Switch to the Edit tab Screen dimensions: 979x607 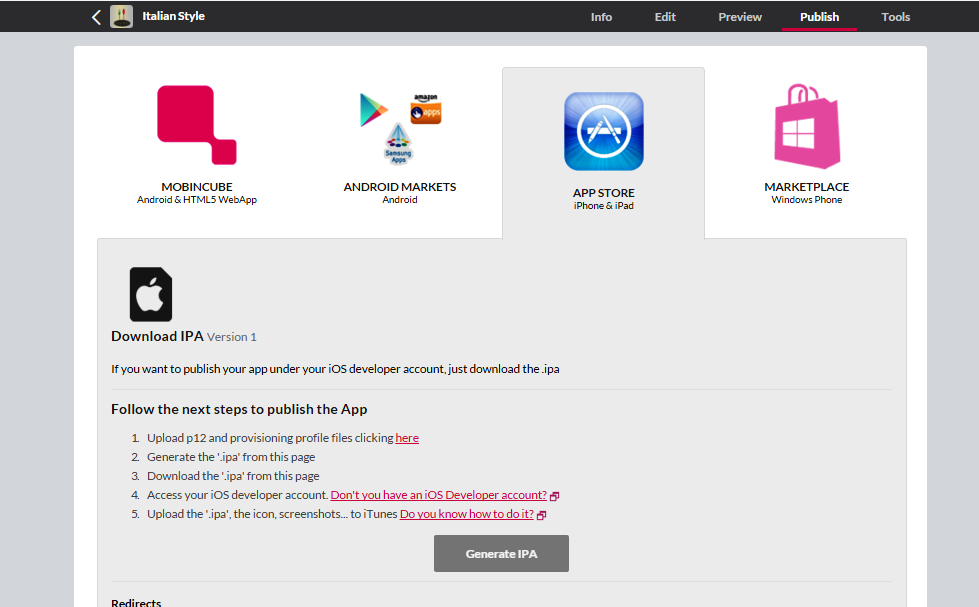[x=665, y=17]
